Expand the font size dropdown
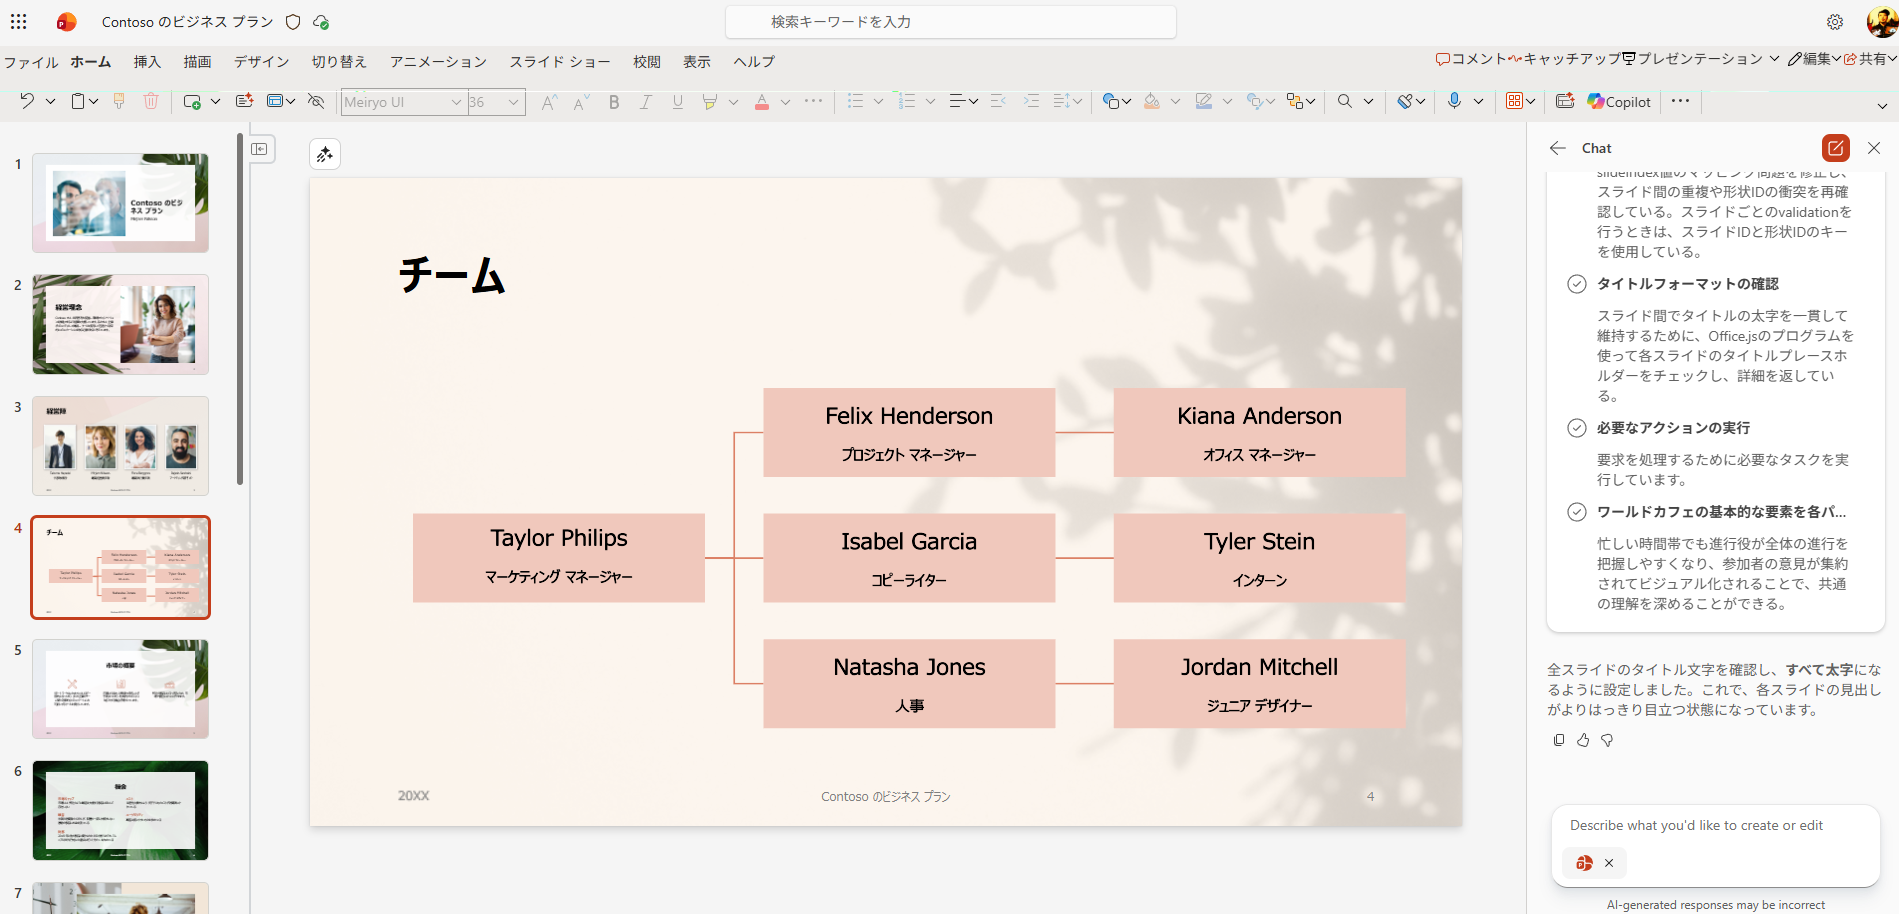 tap(513, 102)
